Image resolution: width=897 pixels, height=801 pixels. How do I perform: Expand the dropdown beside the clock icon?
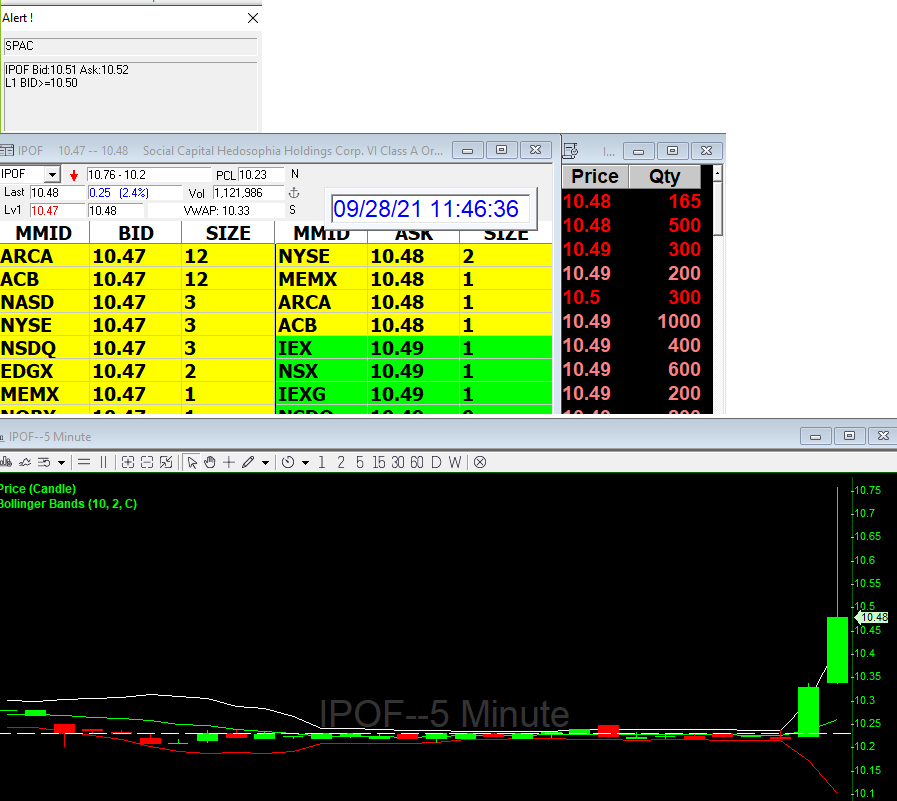click(x=305, y=463)
